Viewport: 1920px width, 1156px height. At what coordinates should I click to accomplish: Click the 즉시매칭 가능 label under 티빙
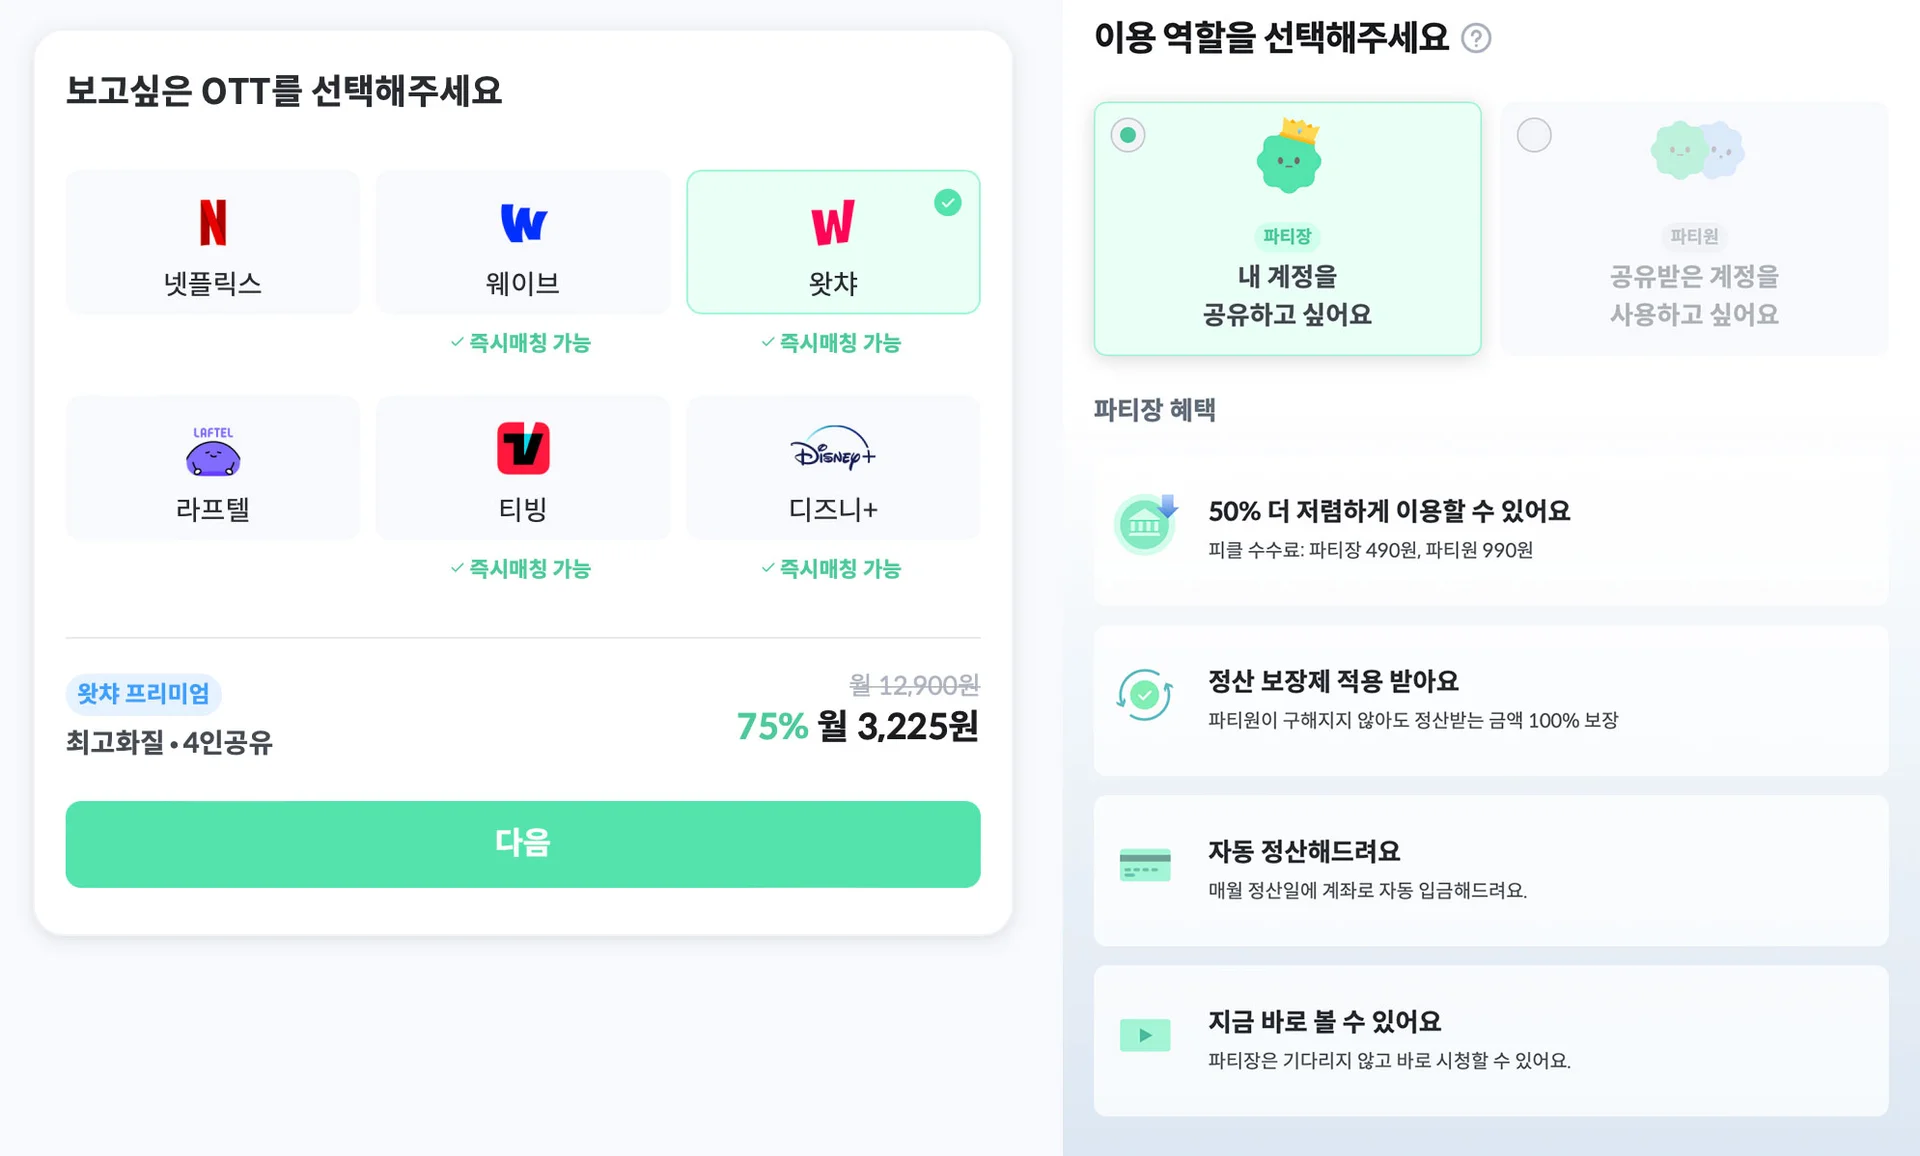click(522, 569)
